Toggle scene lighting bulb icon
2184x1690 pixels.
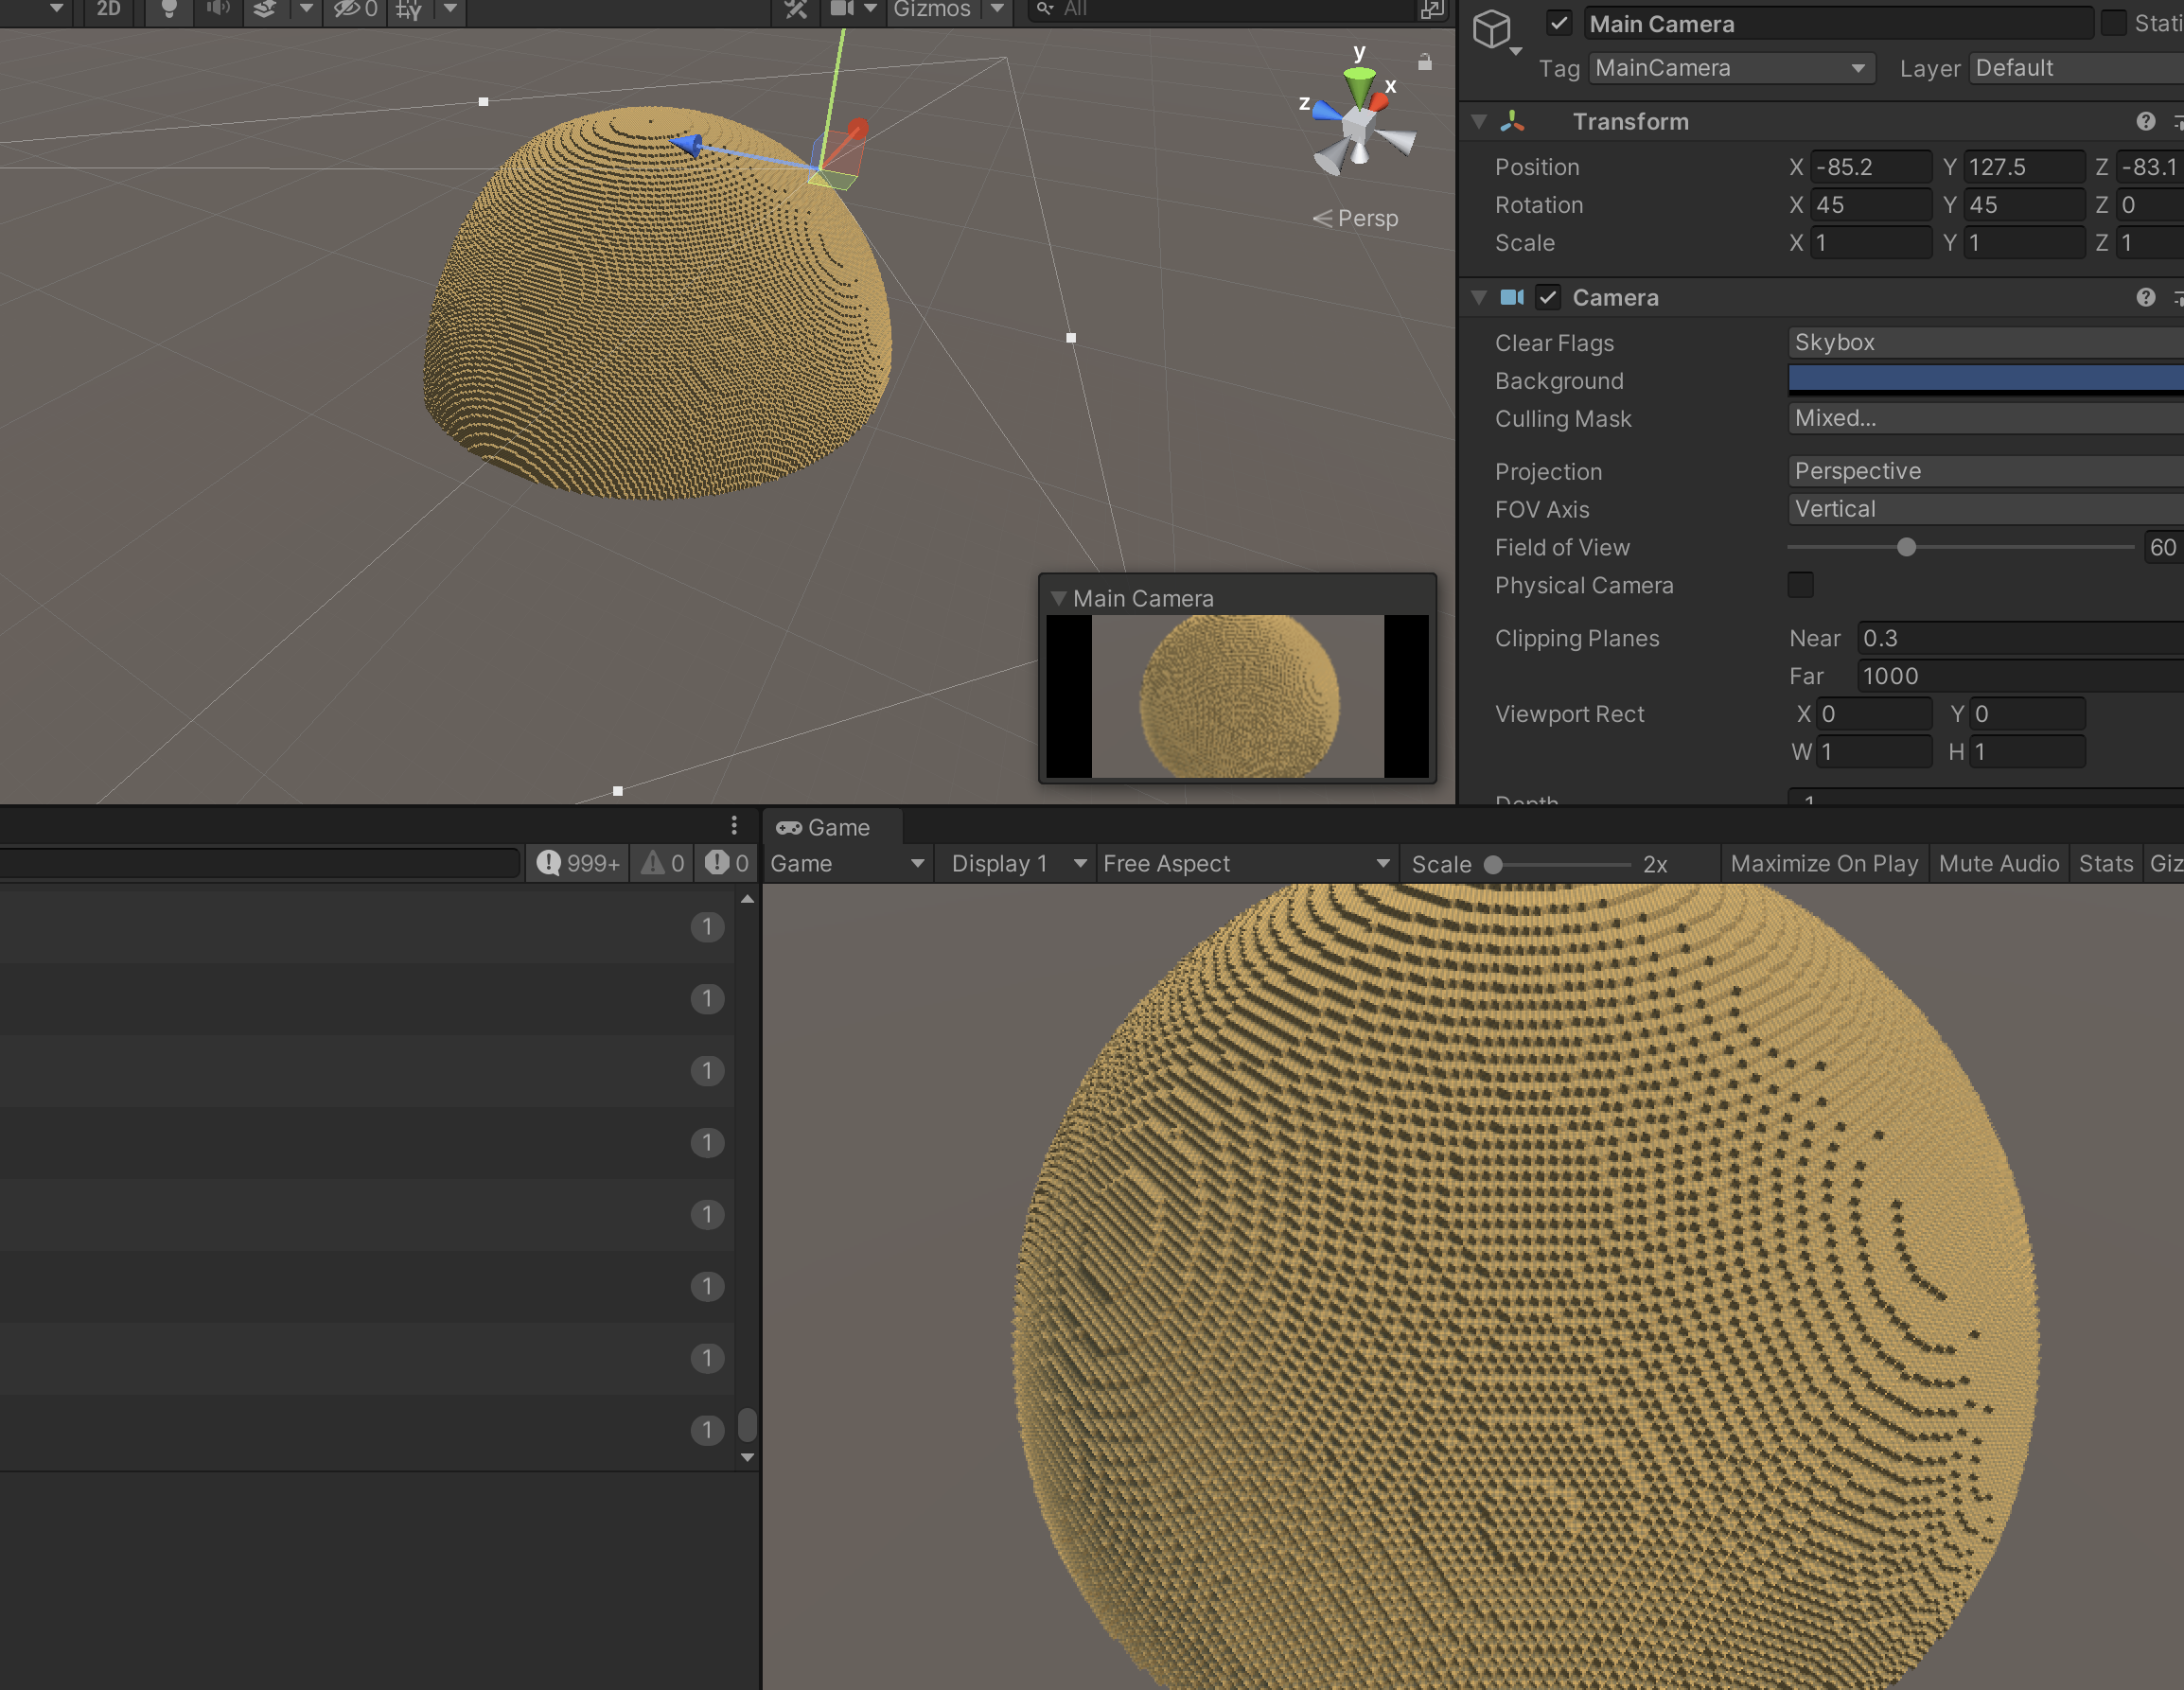point(169,10)
